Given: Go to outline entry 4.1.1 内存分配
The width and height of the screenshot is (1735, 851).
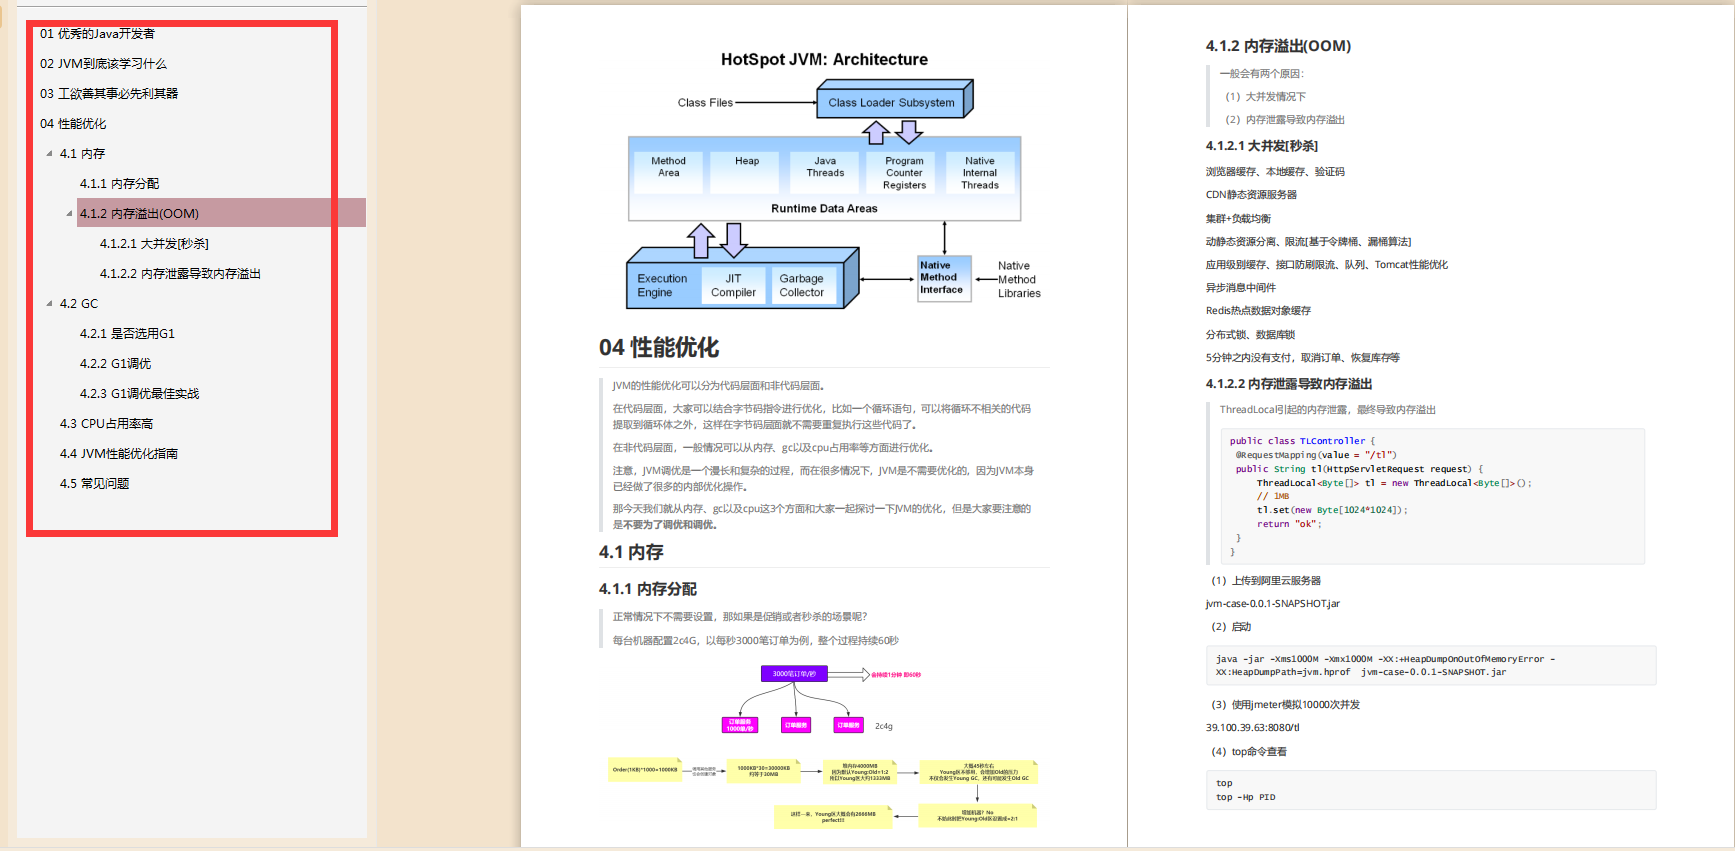Looking at the screenshot, I should 119,183.
